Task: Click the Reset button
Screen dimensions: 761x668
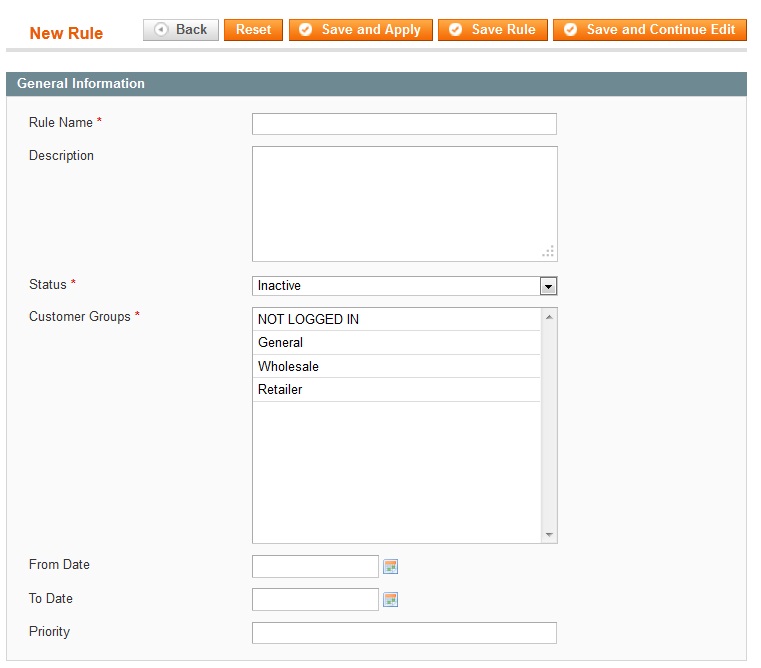Action: 253,30
